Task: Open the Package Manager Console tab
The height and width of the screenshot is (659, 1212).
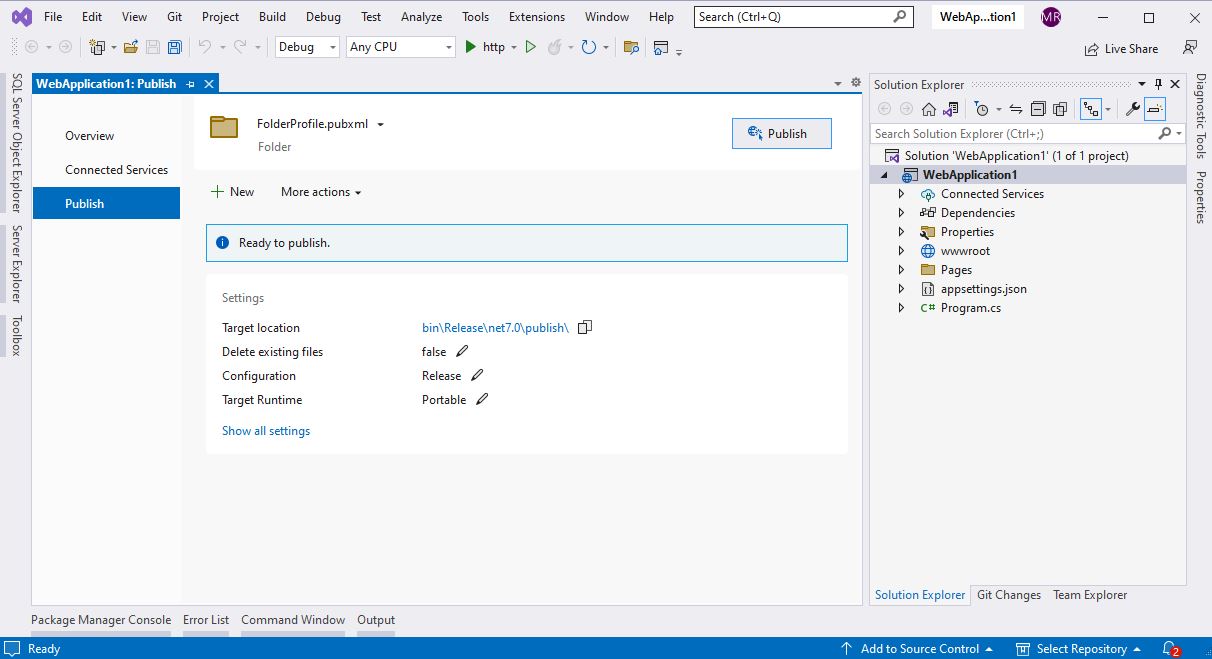Action: tap(101, 620)
